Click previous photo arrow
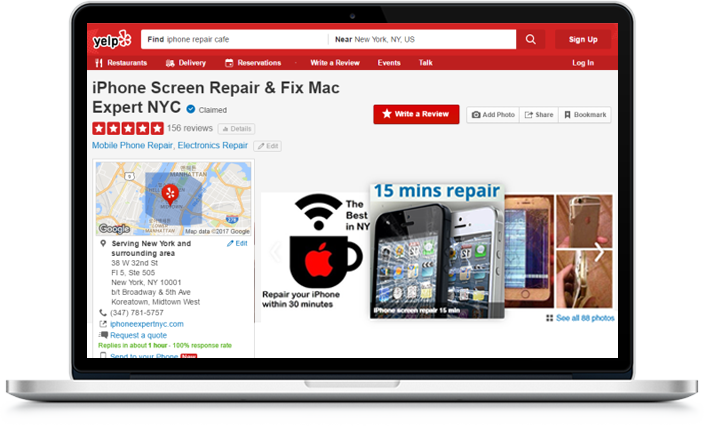The image size is (704, 426). pos(275,252)
